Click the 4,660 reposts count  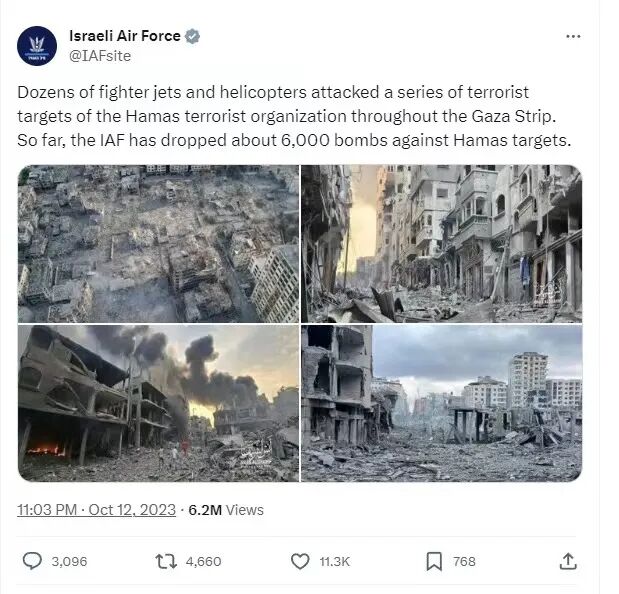pos(203,562)
